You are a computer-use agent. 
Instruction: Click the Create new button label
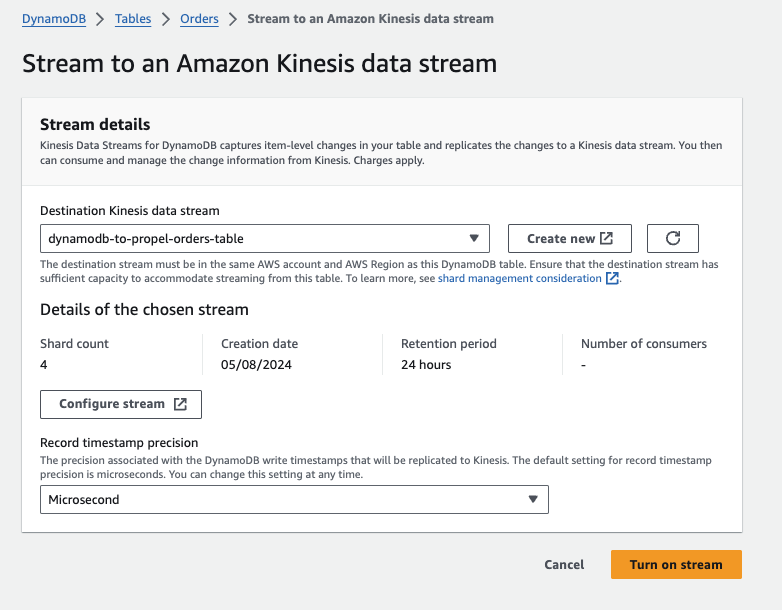(560, 238)
